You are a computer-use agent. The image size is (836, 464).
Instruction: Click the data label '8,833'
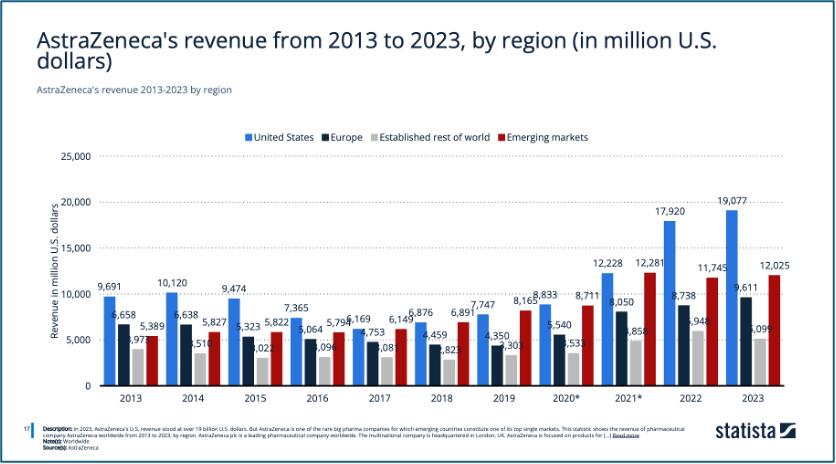click(545, 294)
